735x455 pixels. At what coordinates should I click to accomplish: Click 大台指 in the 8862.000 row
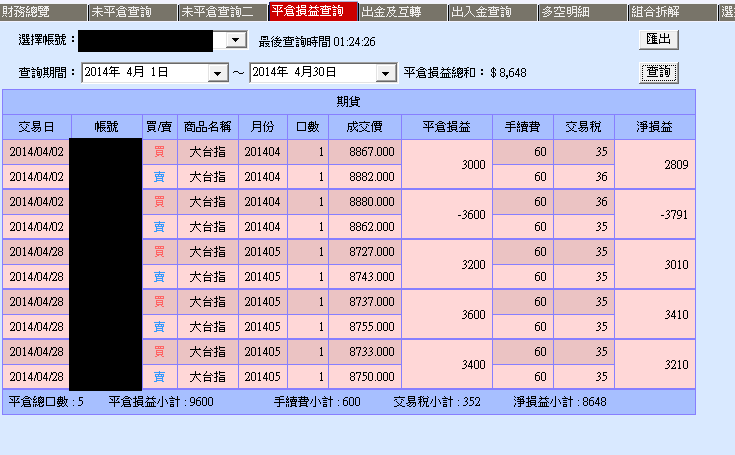click(x=208, y=227)
